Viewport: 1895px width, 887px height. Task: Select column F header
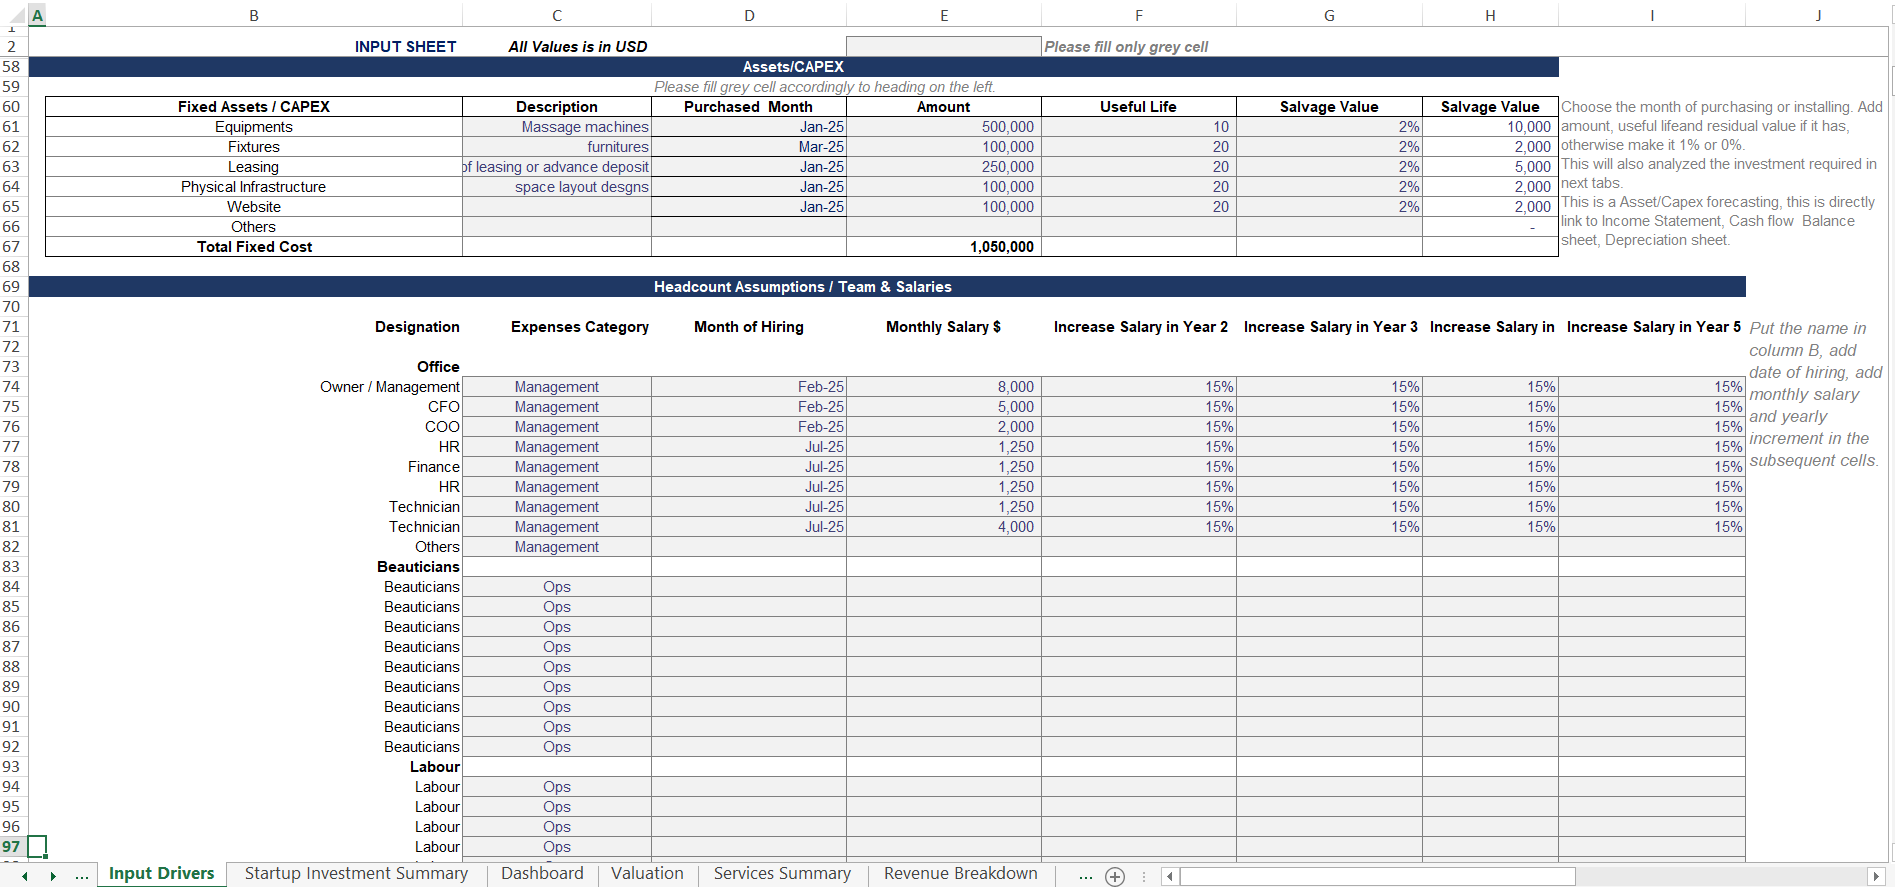pos(1139,15)
